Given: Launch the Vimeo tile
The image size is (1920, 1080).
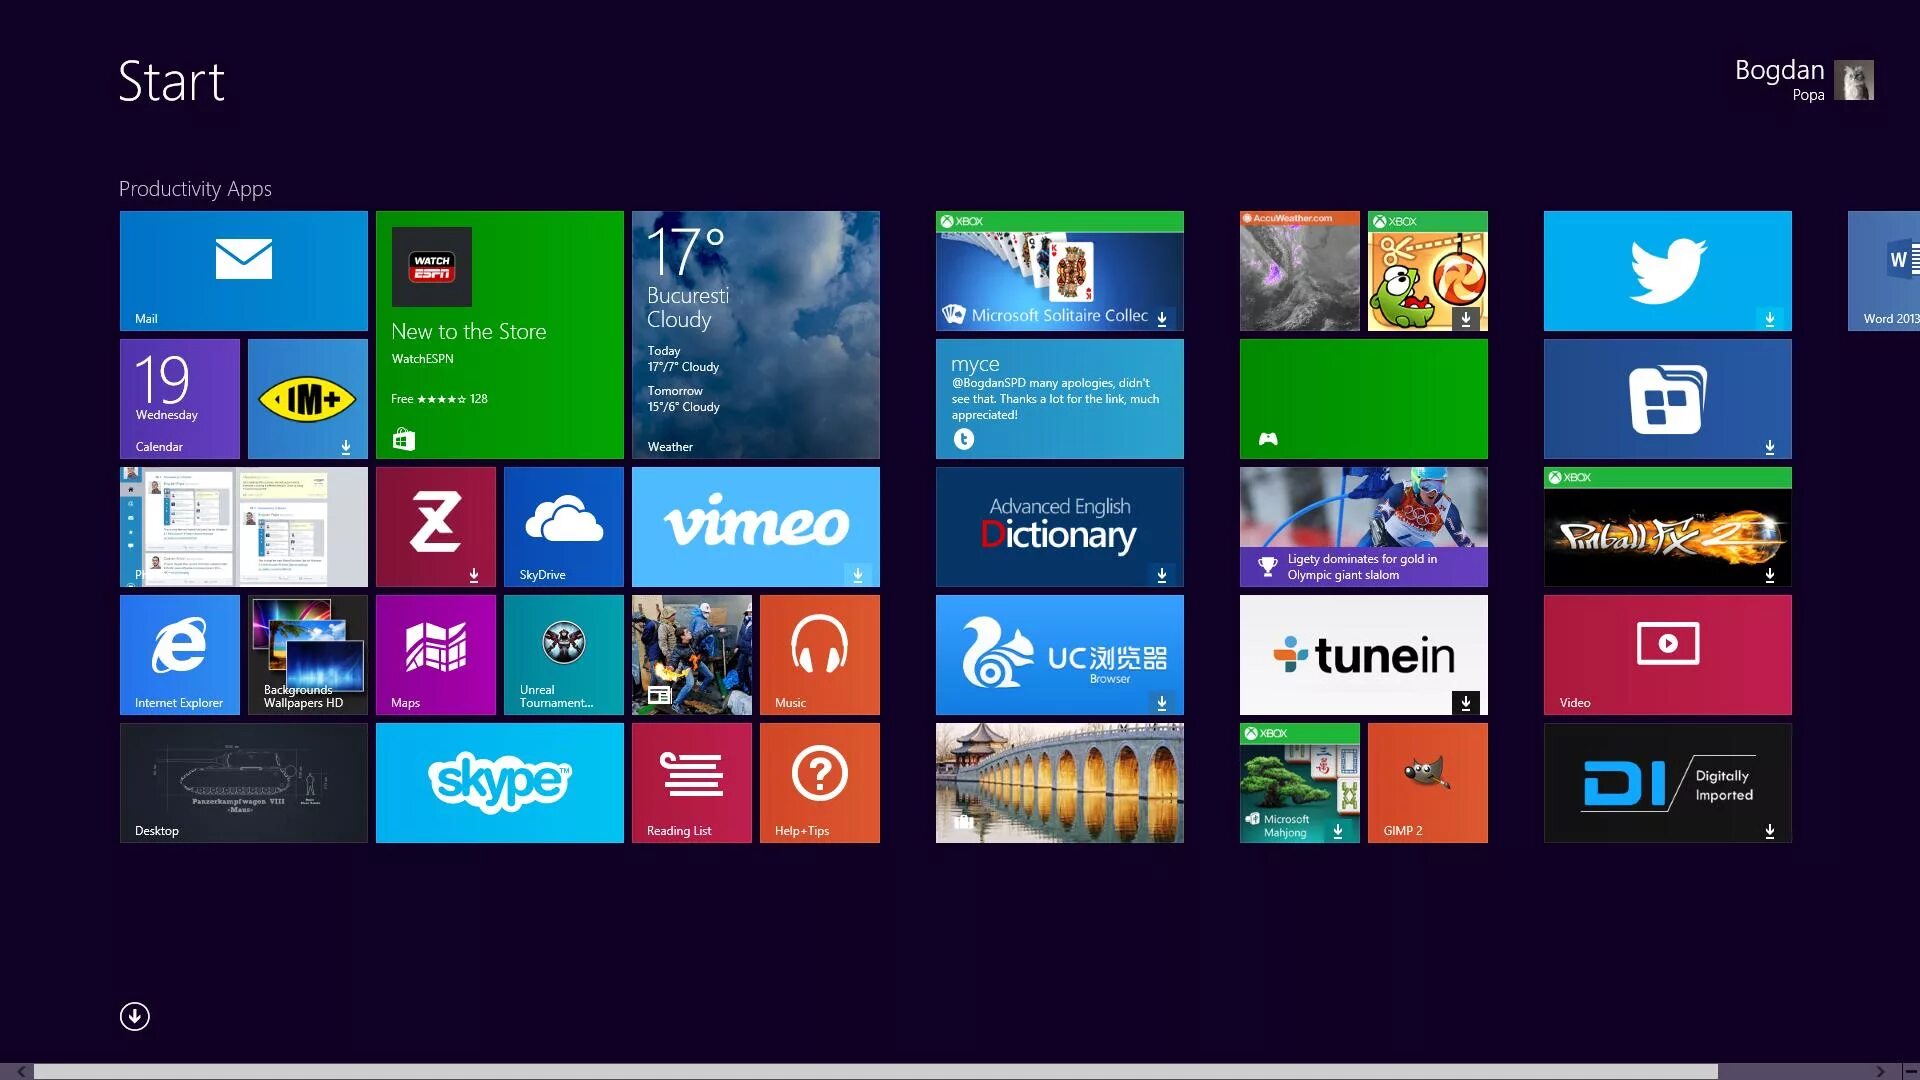Looking at the screenshot, I should tap(755, 526).
